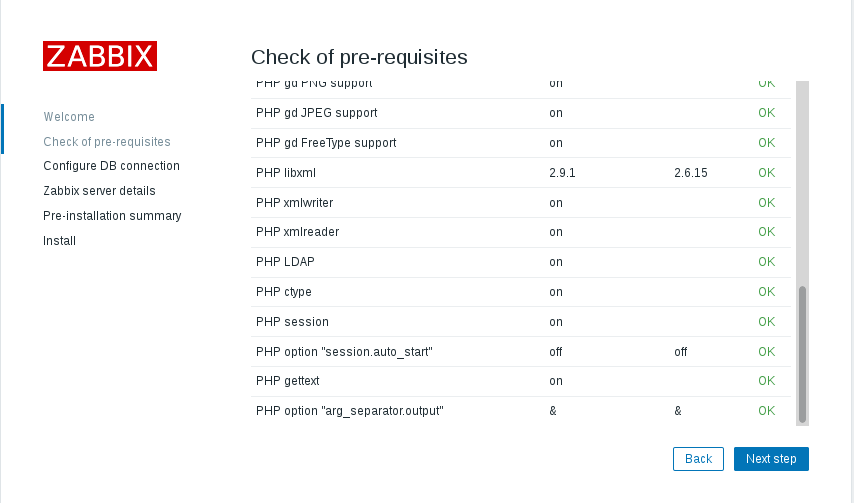The width and height of the screenshot is (854, 503).
Task: Select Check of pre-requisites step
Action: coord(107,142)
